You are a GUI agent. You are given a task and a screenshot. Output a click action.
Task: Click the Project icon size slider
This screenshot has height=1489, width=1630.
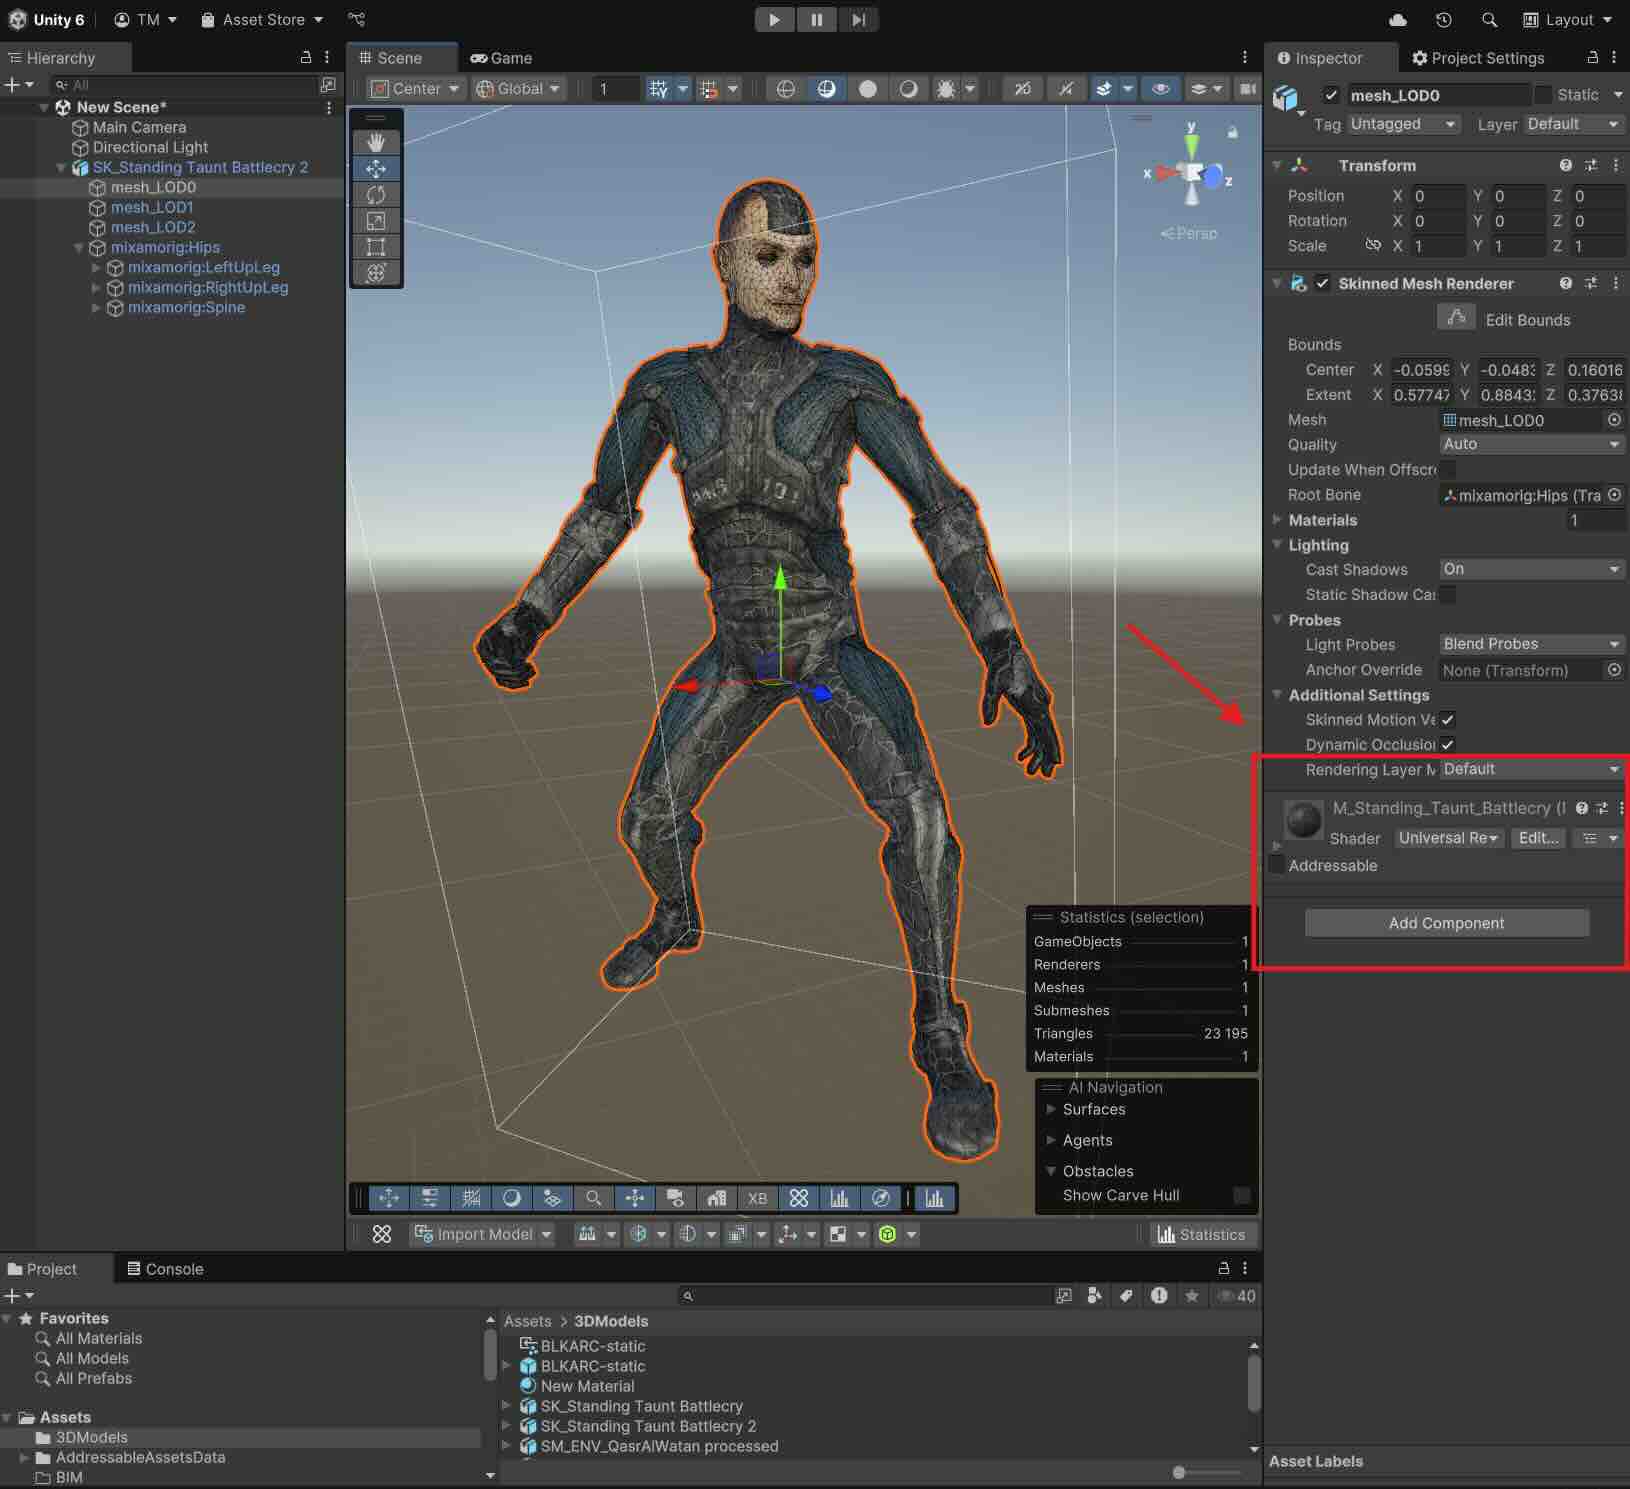click(x=1180, y=1472)
